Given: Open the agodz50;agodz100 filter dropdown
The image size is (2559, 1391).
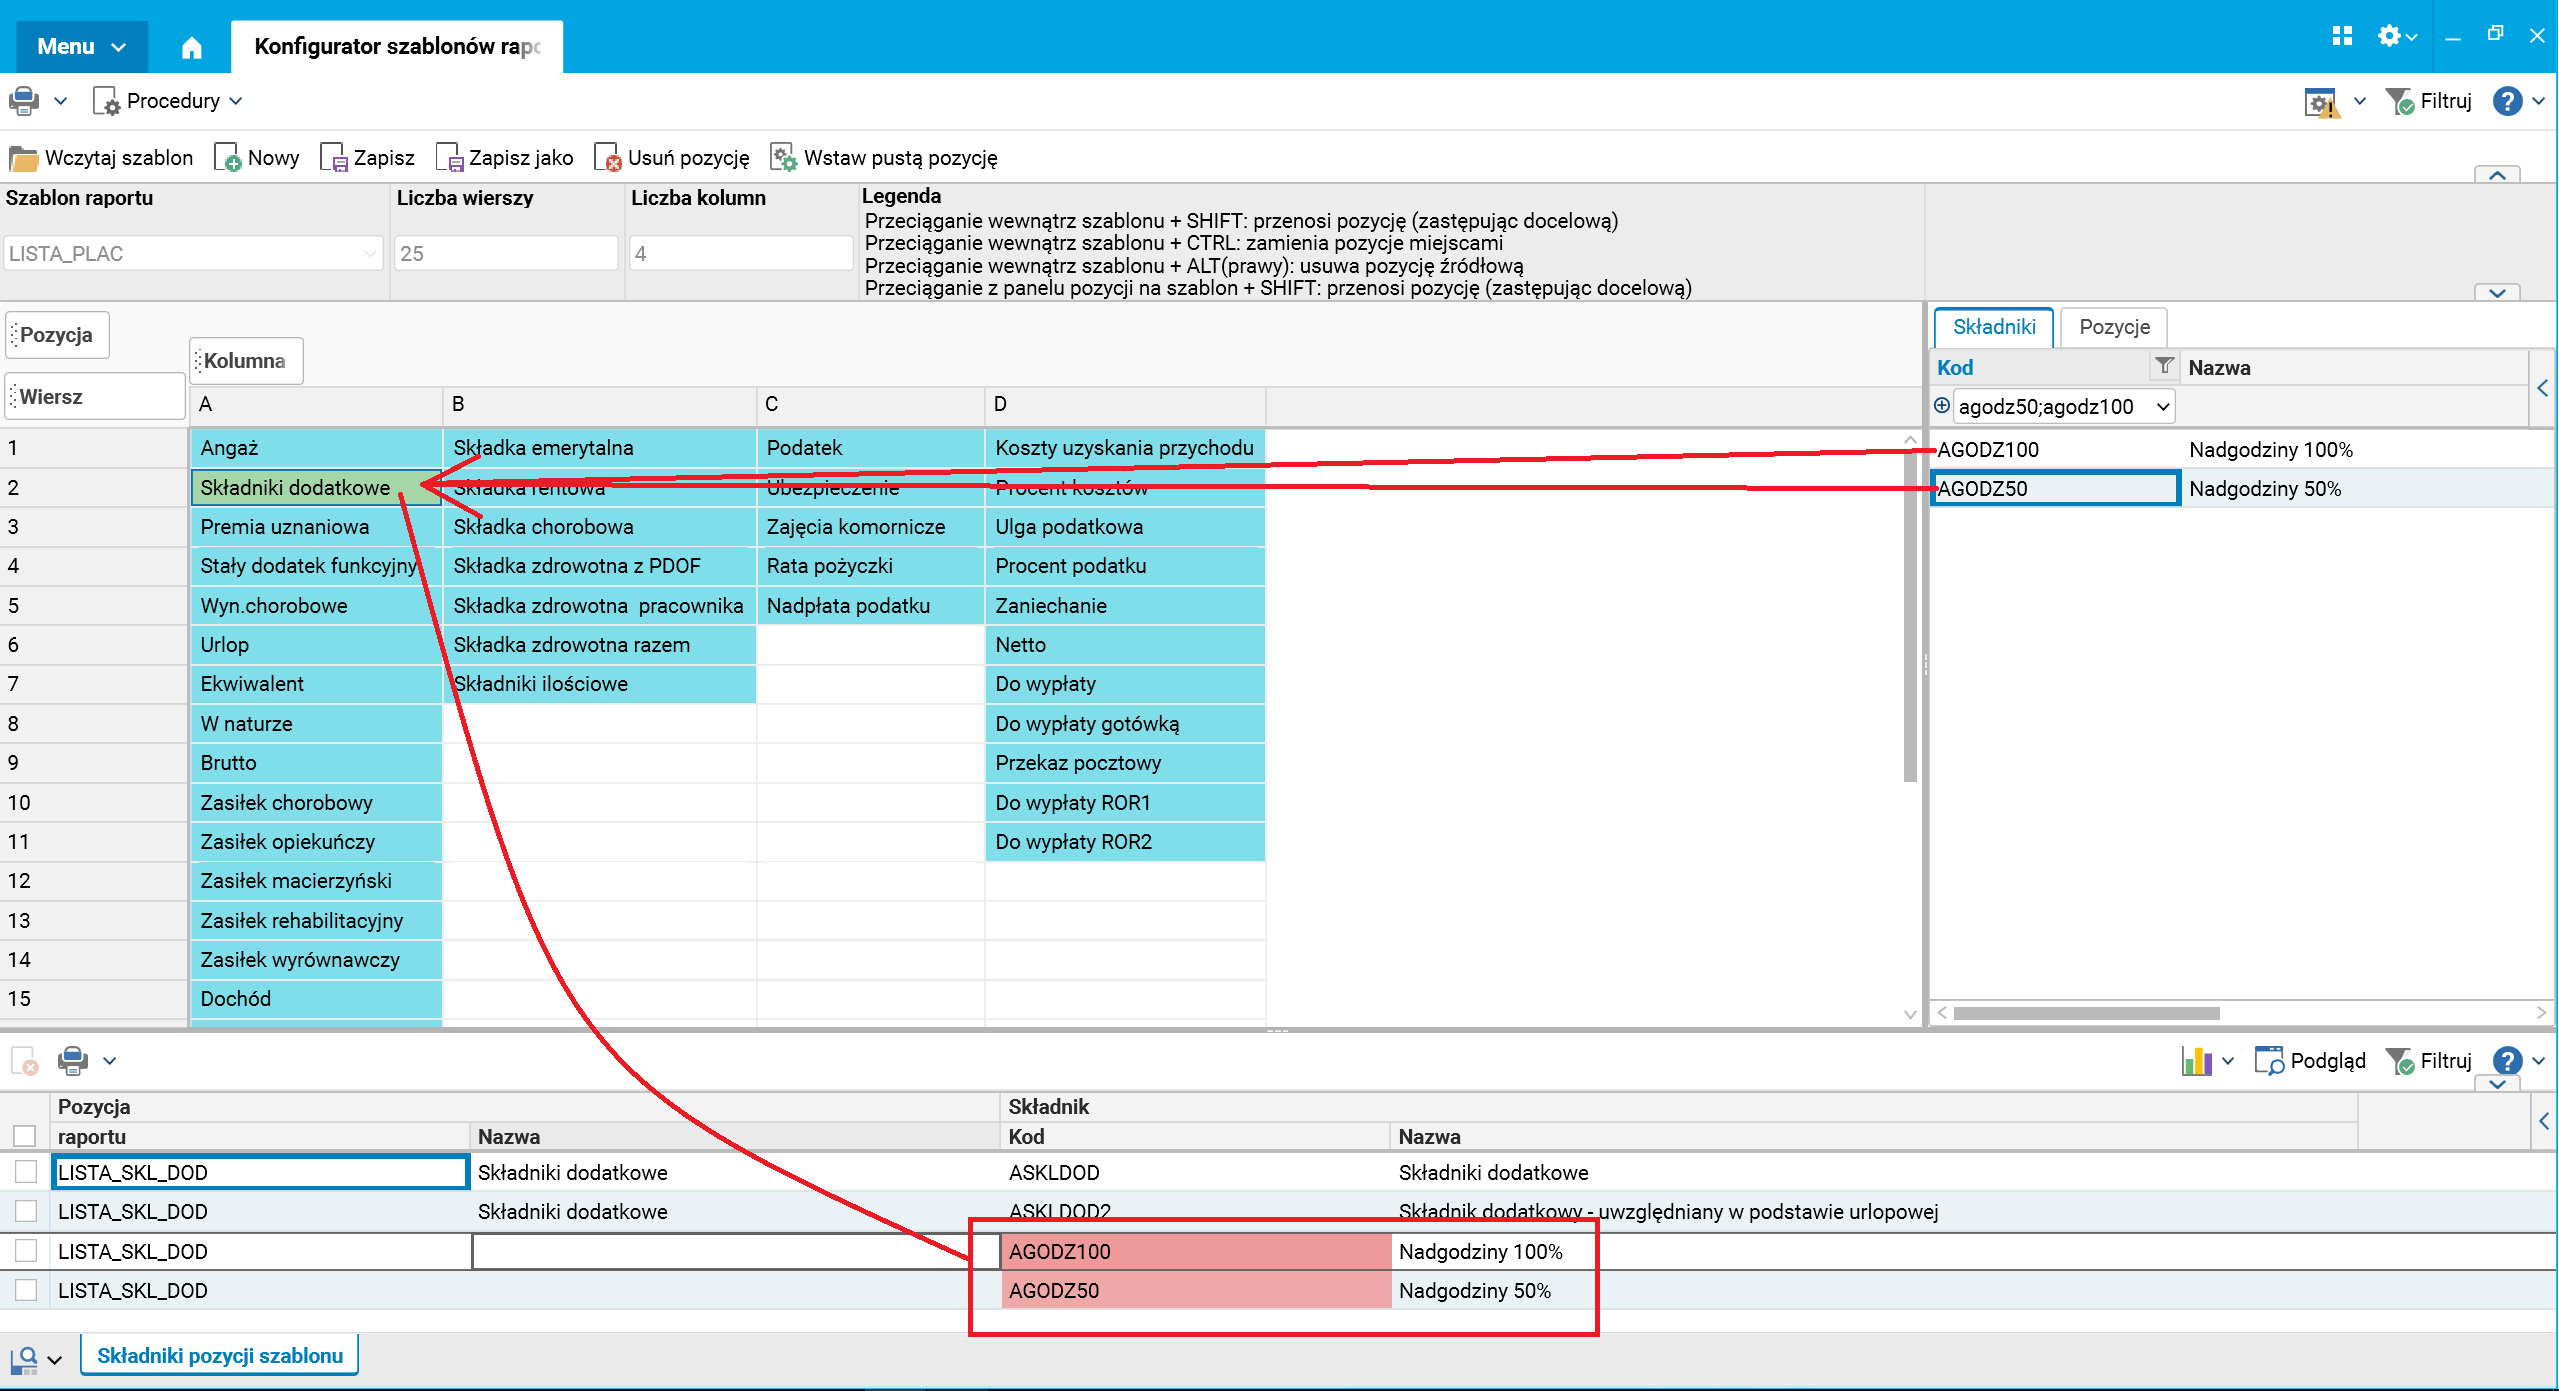Looking at the screenshot, I should (2163, 407).
